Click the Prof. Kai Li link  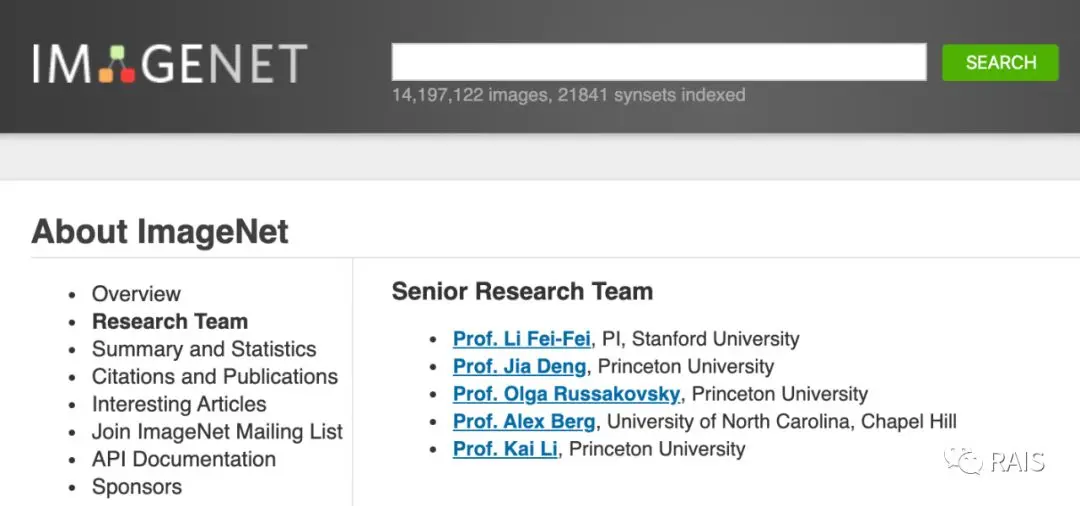pyautogui.click(x=505, y=449)
